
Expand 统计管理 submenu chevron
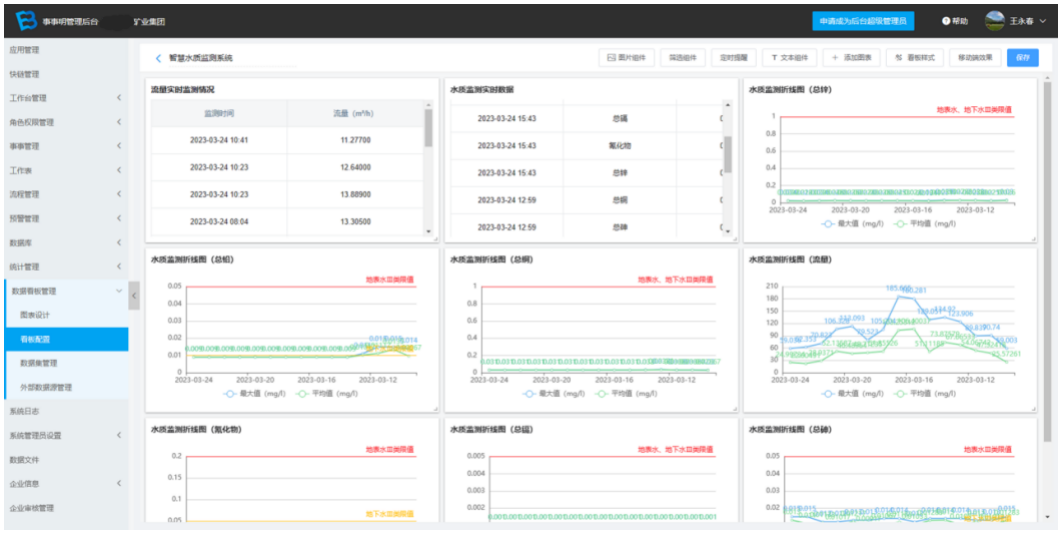[119, 267]
